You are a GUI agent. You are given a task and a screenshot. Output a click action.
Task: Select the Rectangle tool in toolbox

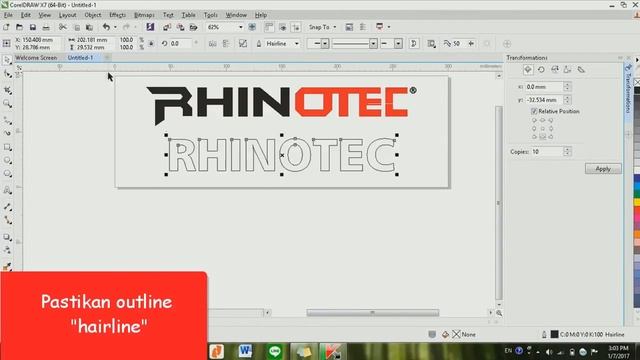[x=7, y=147]
